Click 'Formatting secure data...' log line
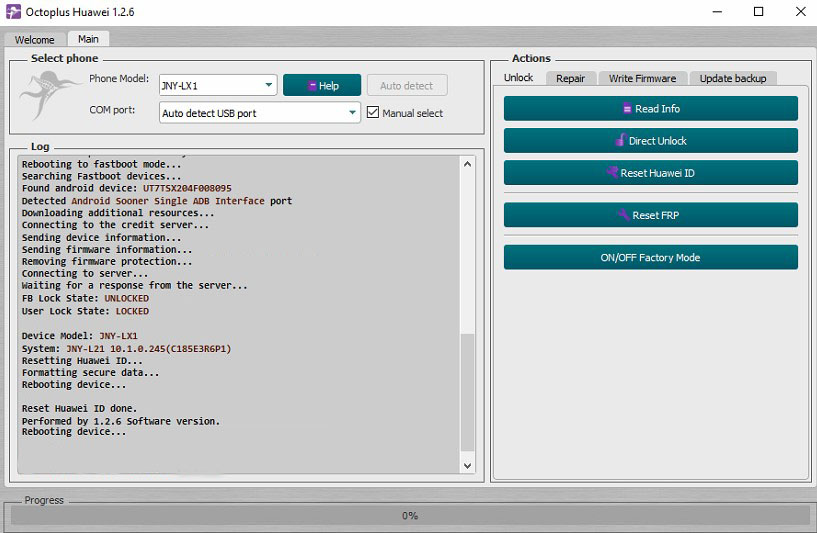 (x=90, y=373)
